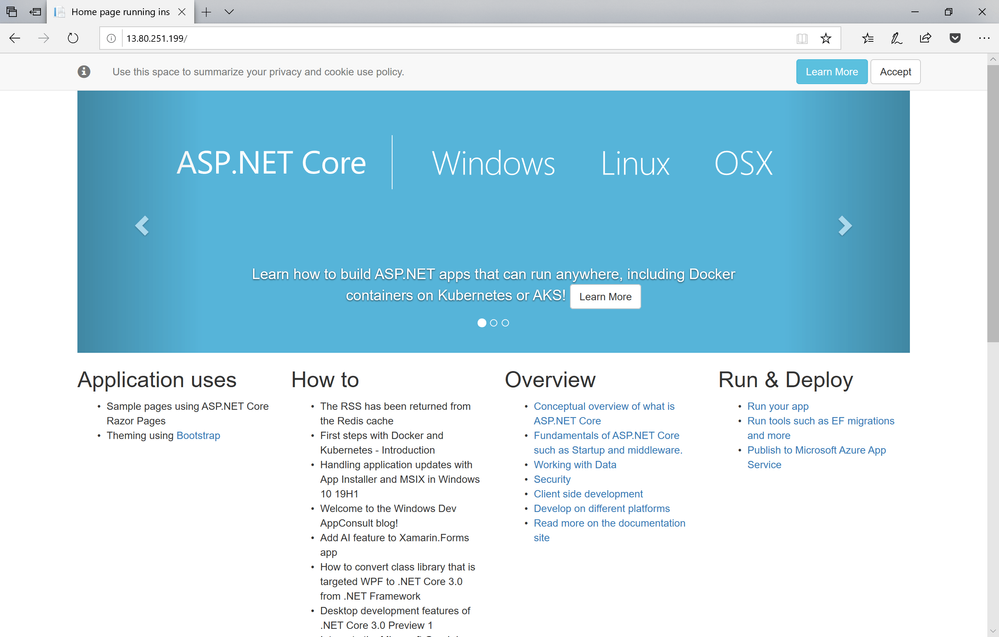Restore down the browser window
Viewport: 999px width, 637px height.
pos(948,11)
